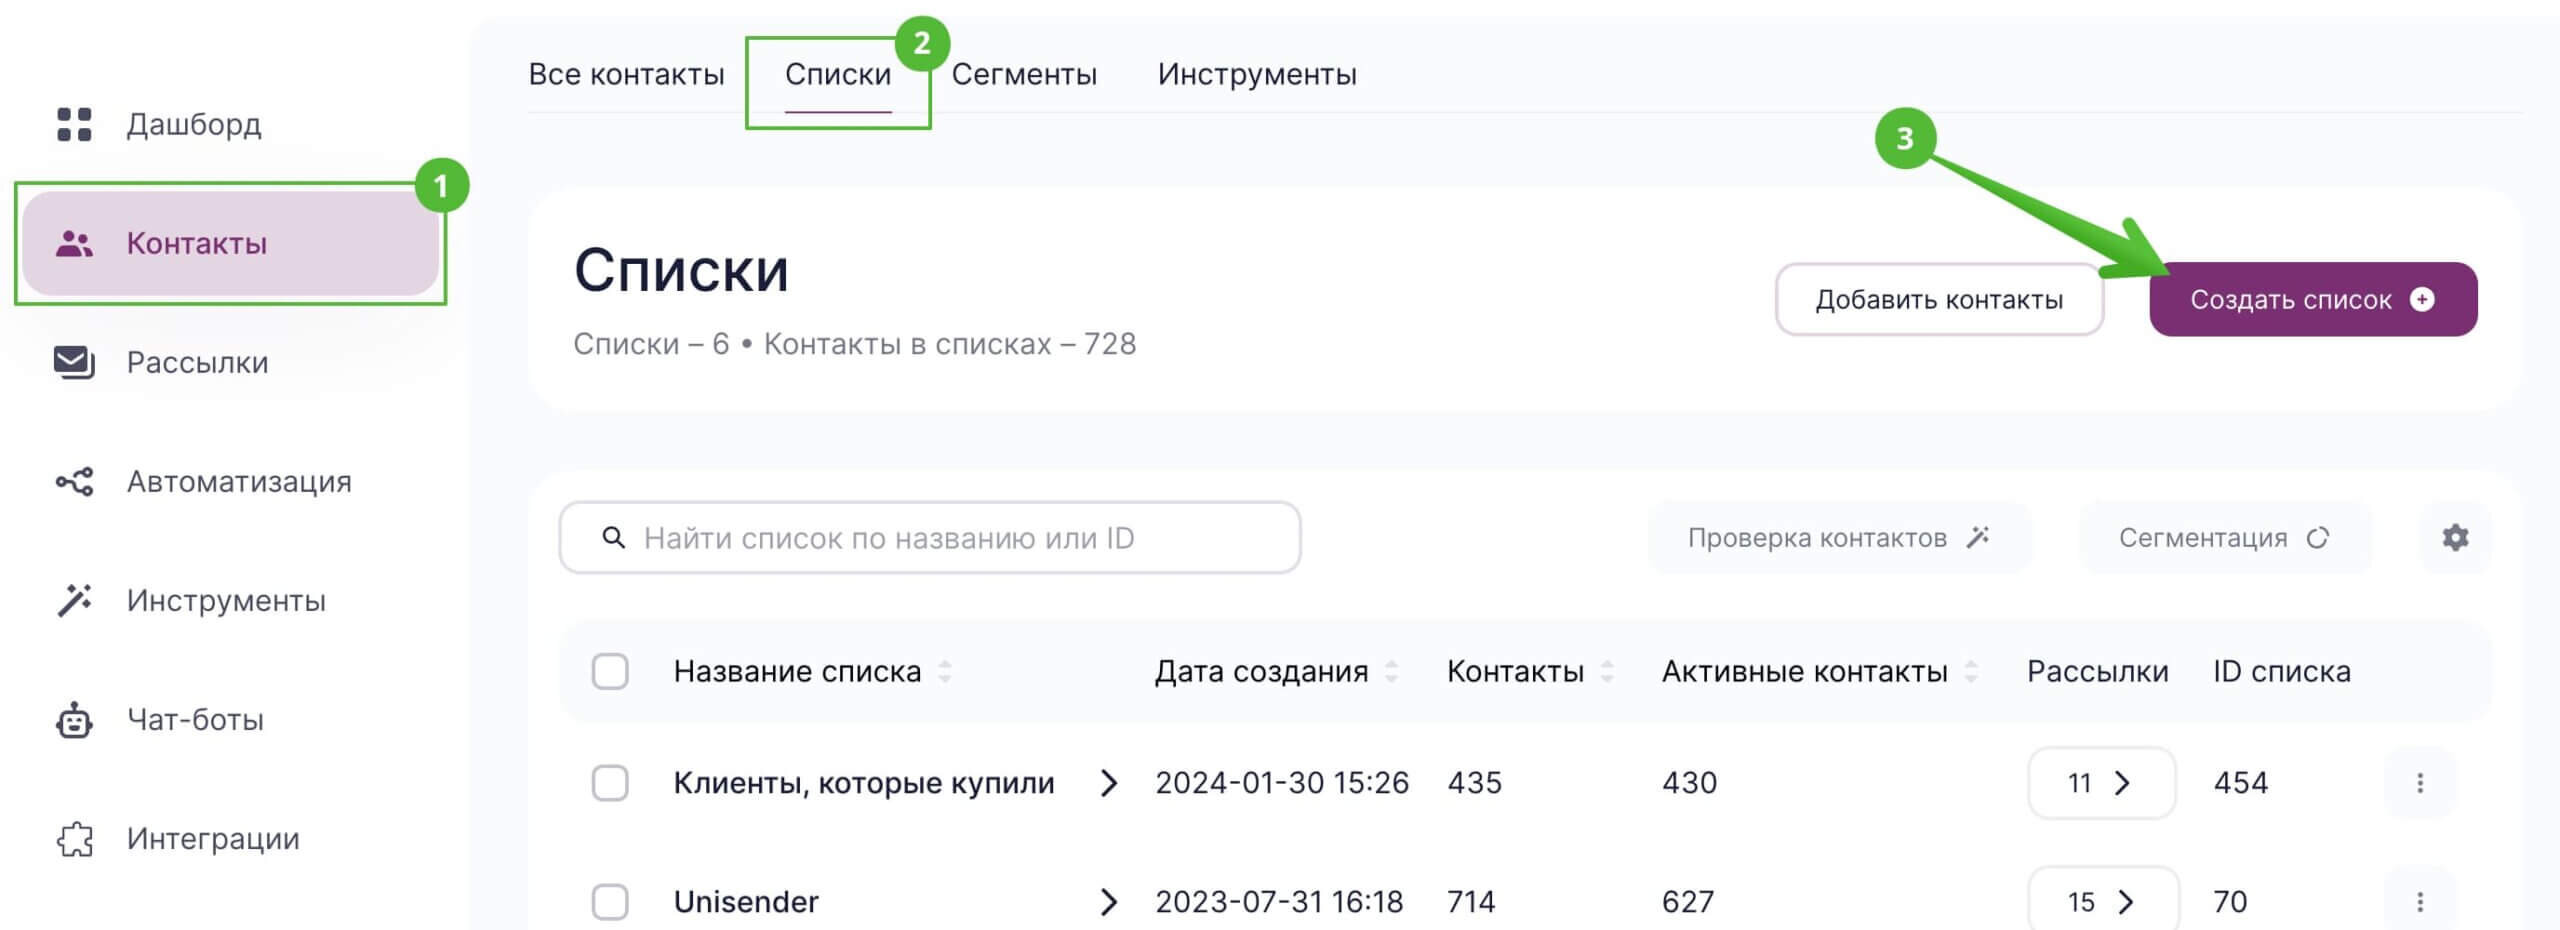This screenshot has height=930, width=2560.
Task: Select the Списки tab
Action: click(838, 74)
